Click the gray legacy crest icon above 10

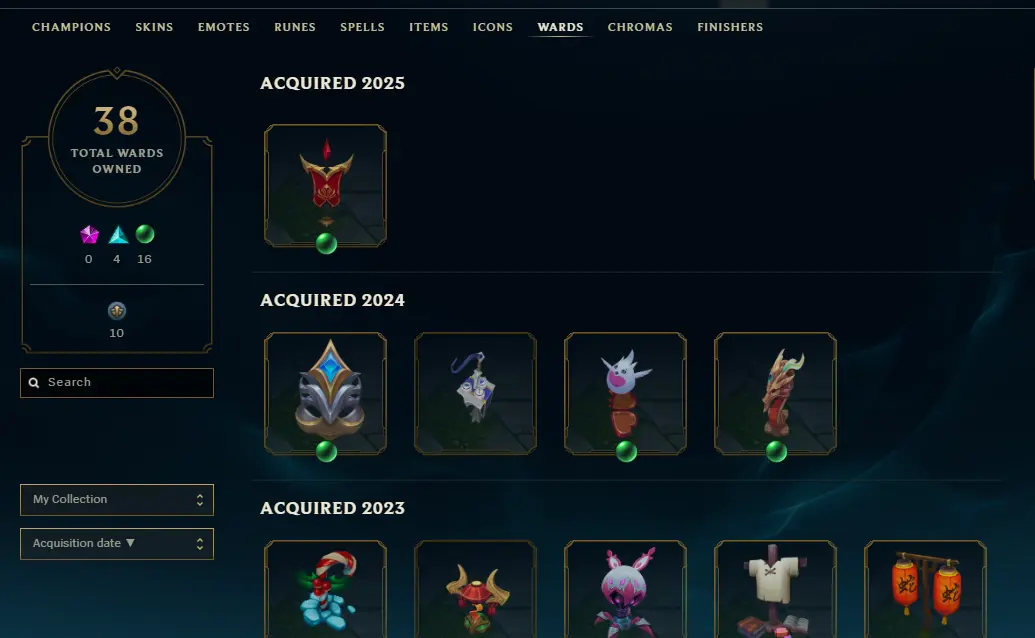[x=117, y=310]
